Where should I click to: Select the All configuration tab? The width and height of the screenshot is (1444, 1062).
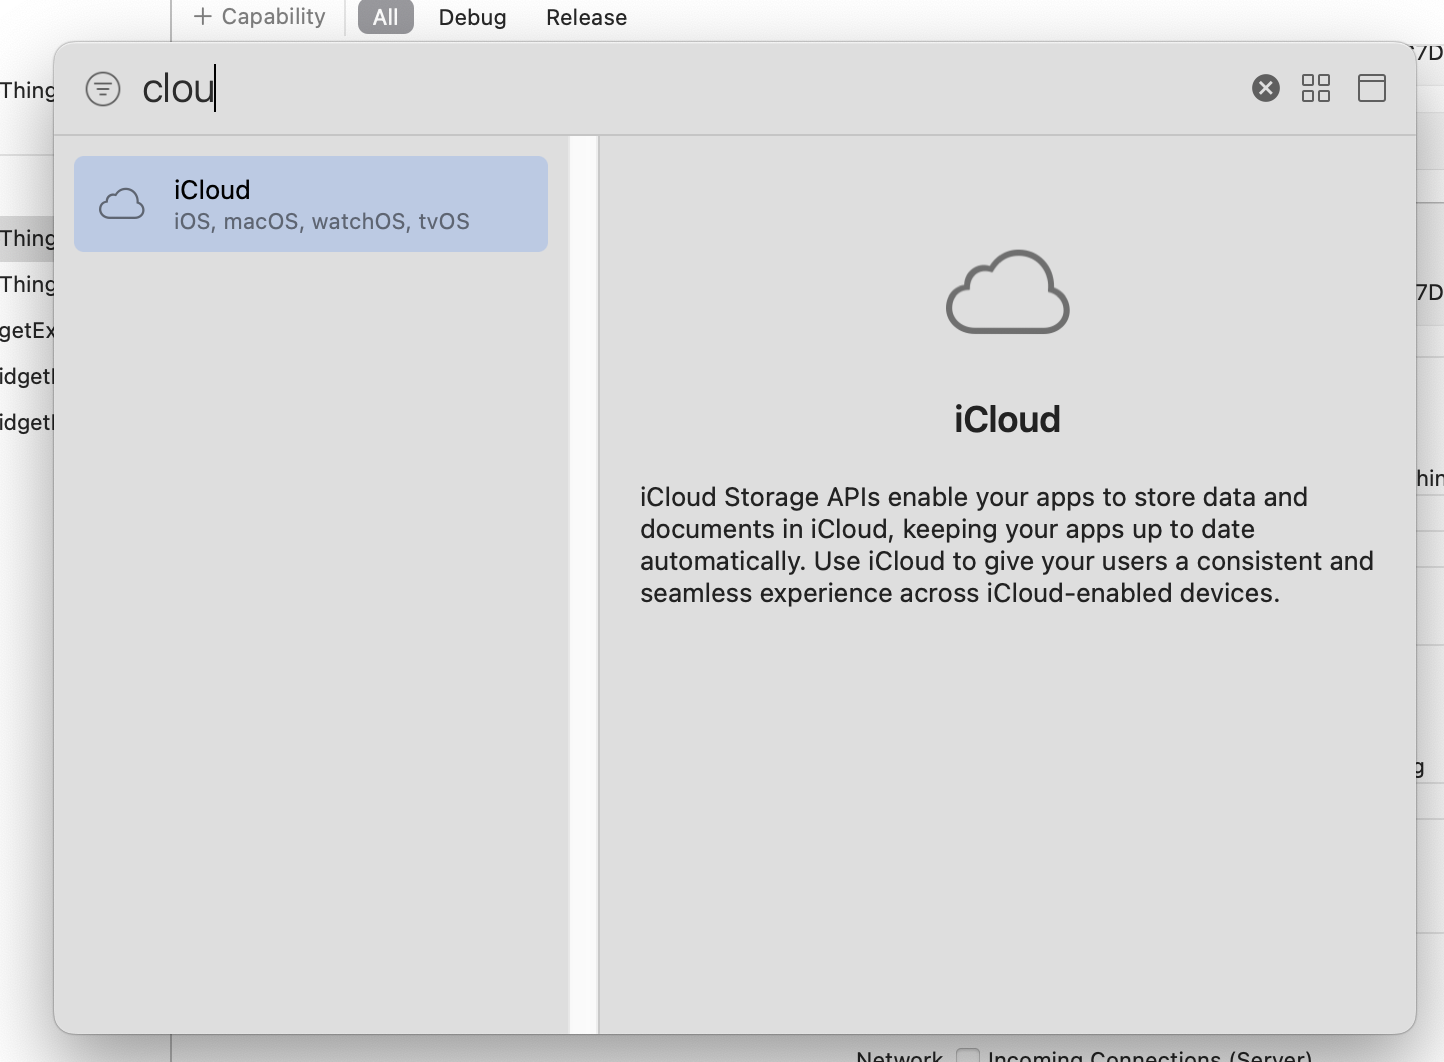pyautogui.click(x=386, y=17)
